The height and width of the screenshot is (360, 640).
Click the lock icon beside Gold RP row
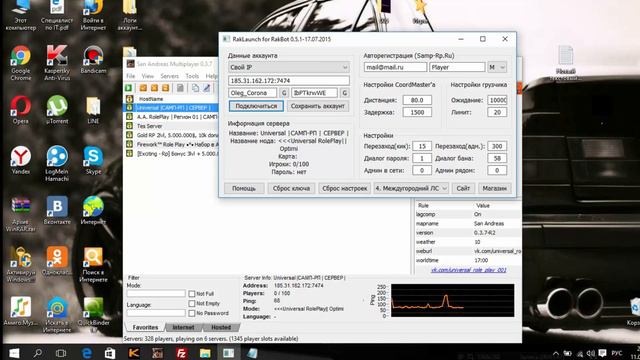(129, 135)
